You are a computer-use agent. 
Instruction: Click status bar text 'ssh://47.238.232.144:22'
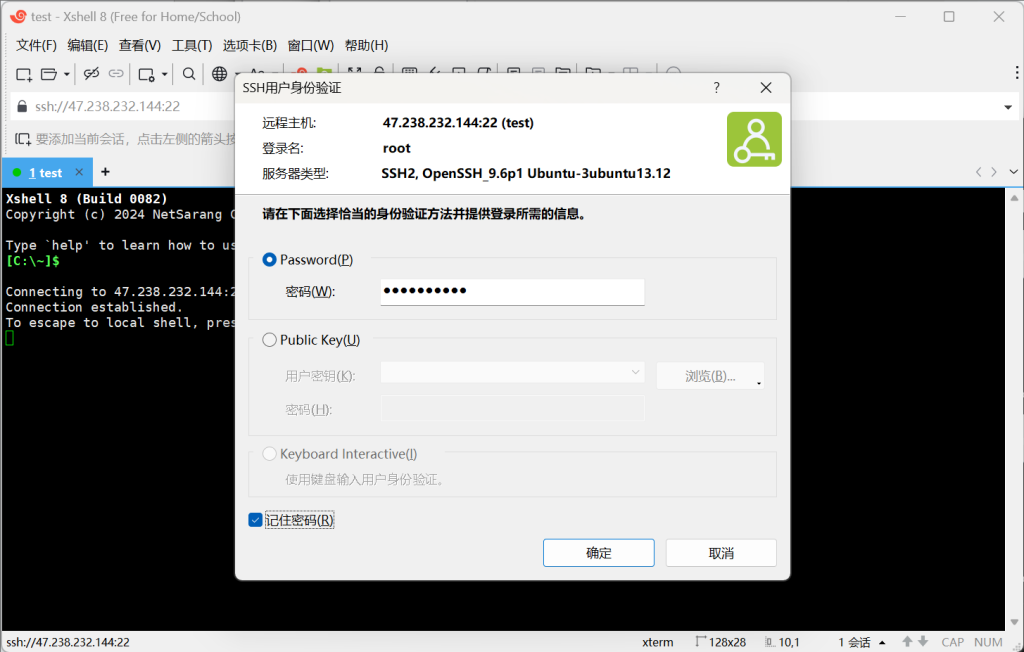click(68, 642)
